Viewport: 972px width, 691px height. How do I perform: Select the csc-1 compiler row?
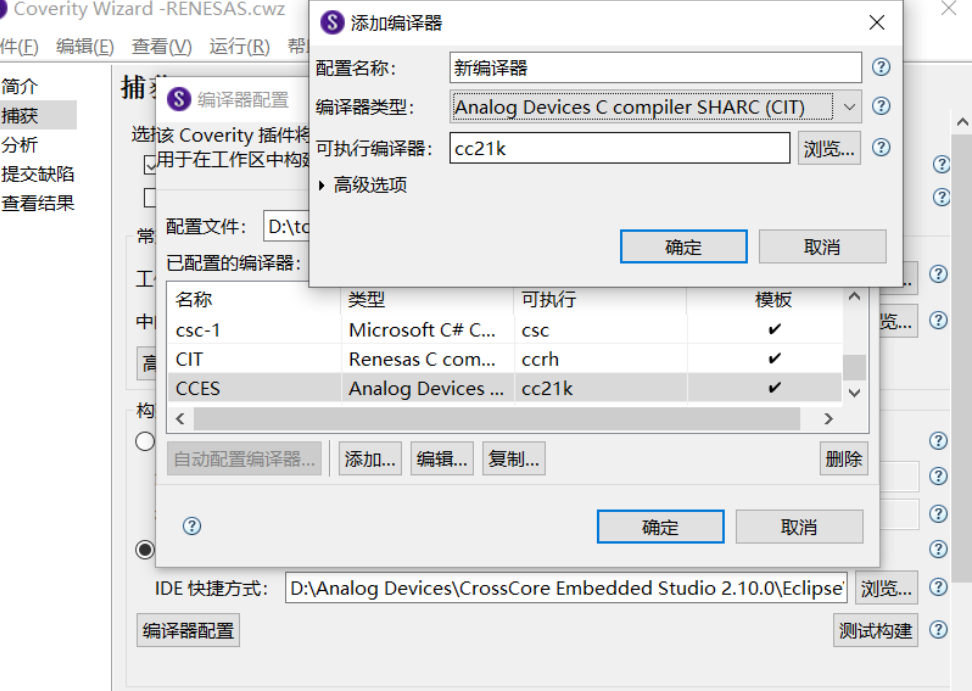505,330
